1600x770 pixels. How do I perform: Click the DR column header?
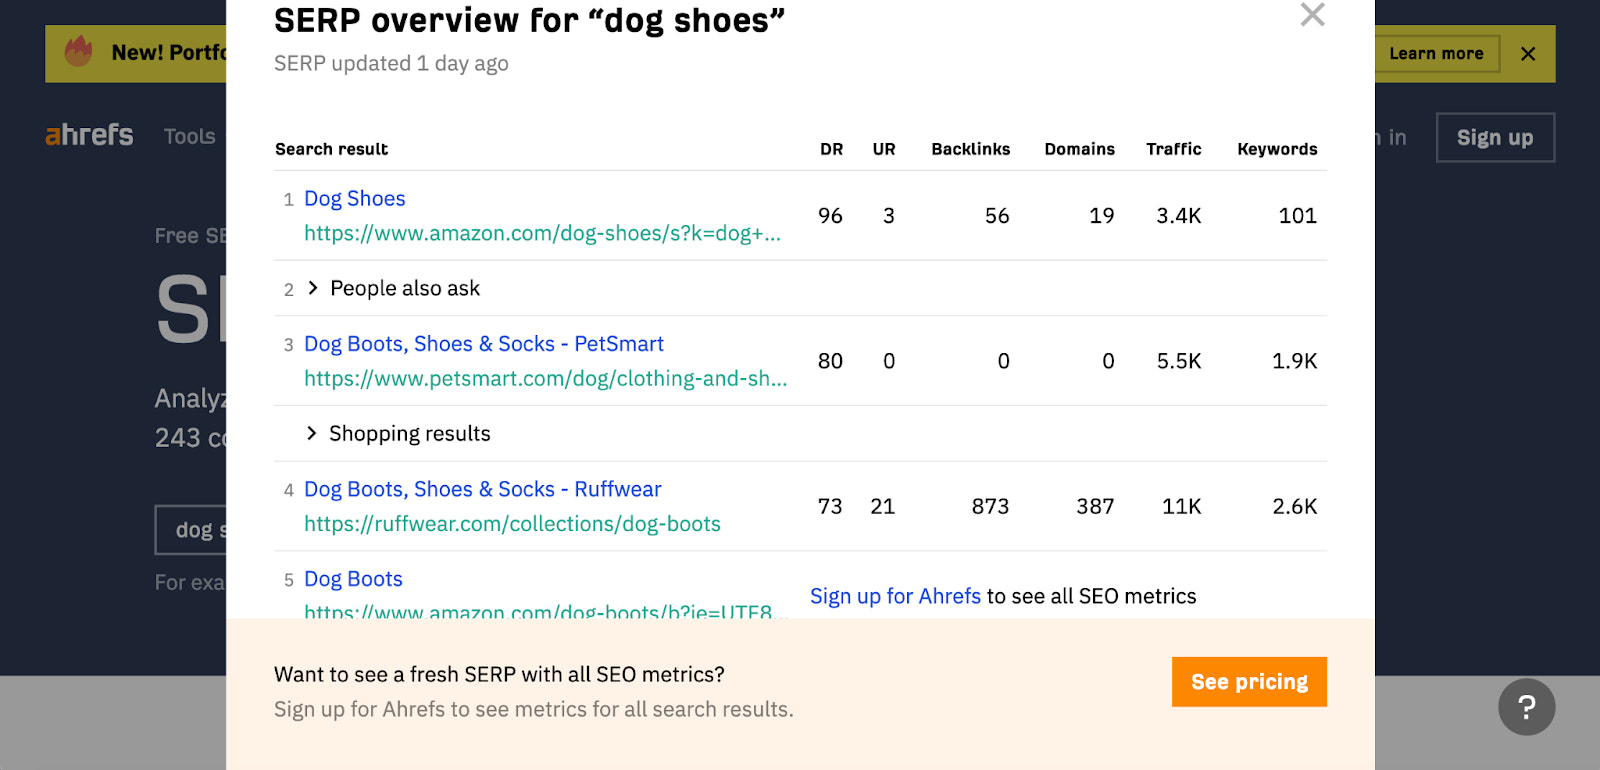(x=831, y=149)
